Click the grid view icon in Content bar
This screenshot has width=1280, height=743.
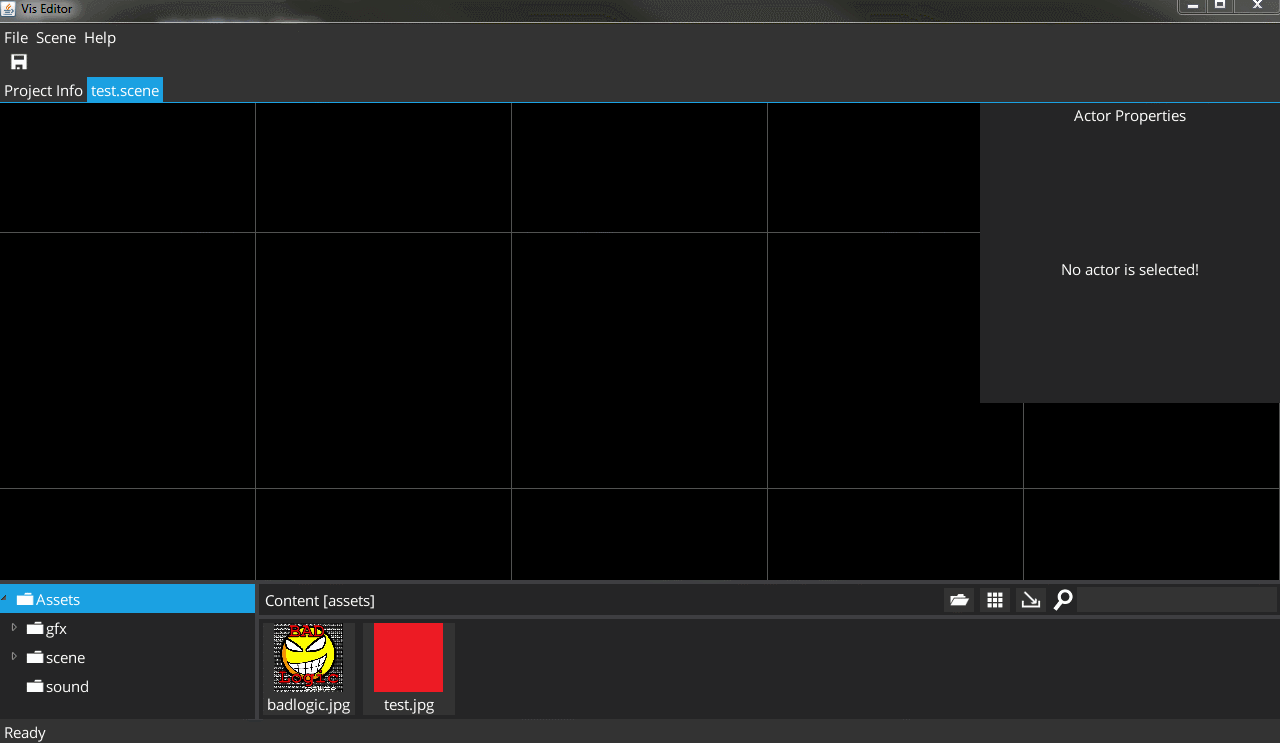point(995,600)
